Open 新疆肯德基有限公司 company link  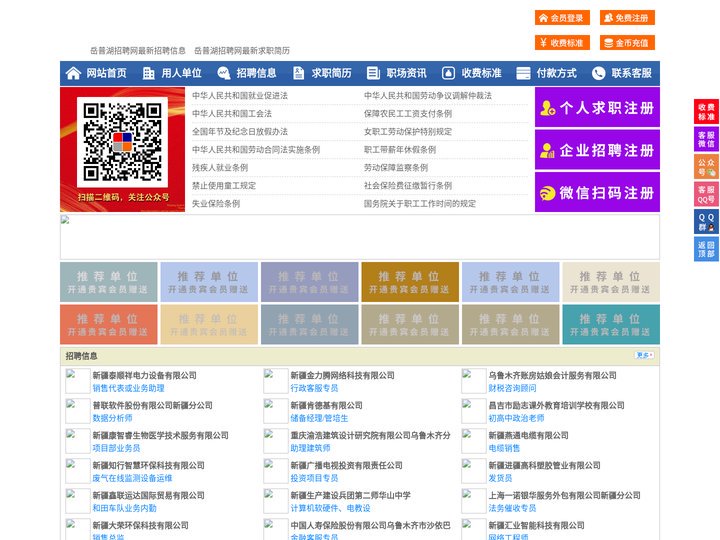[x=326, y=405]
